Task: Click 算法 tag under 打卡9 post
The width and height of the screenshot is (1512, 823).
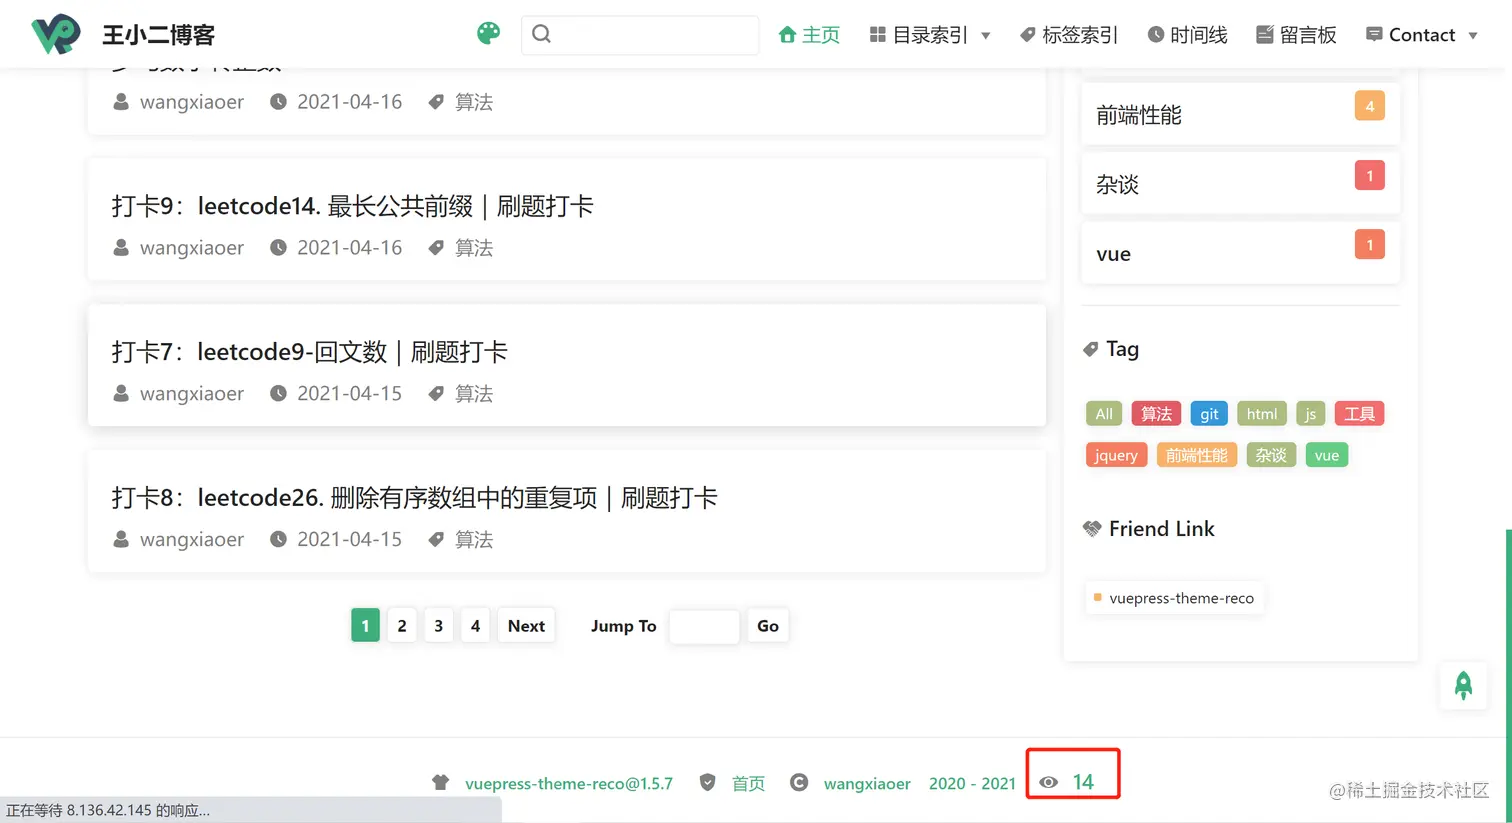Action: click(x=474, y=248)
